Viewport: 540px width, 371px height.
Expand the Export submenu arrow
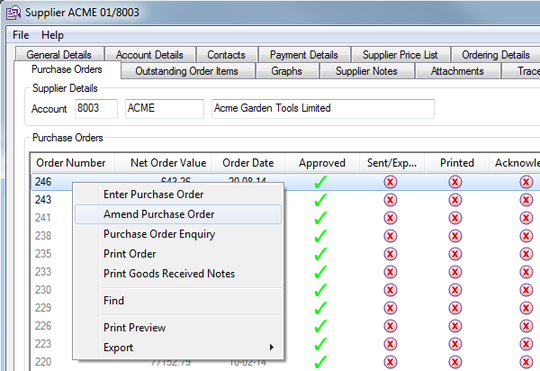271,347
